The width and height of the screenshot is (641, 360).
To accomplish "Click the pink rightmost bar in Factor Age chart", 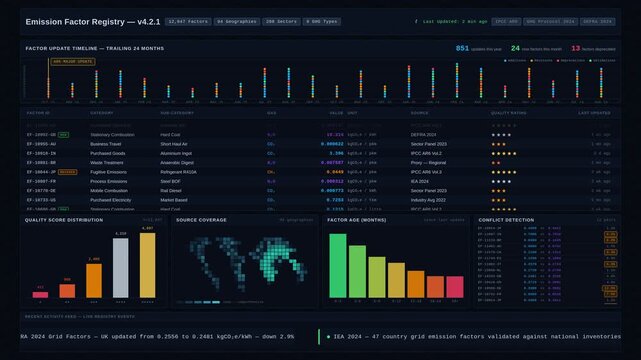I will (x=455, y=287).
